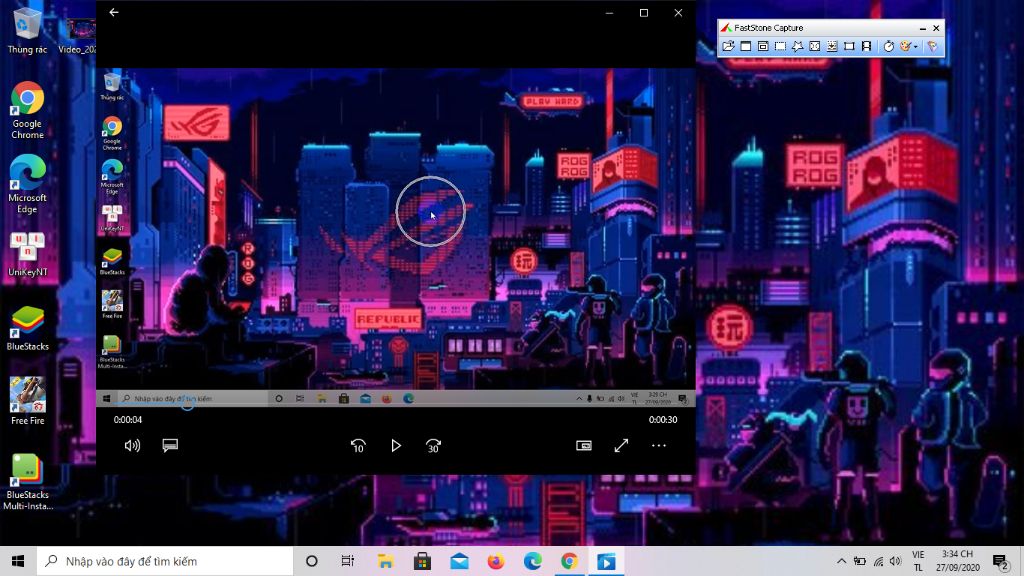Switch input language VIE TL
Image resolution: width=1024 pixels, height=576 pixels.
coord(918,561)
